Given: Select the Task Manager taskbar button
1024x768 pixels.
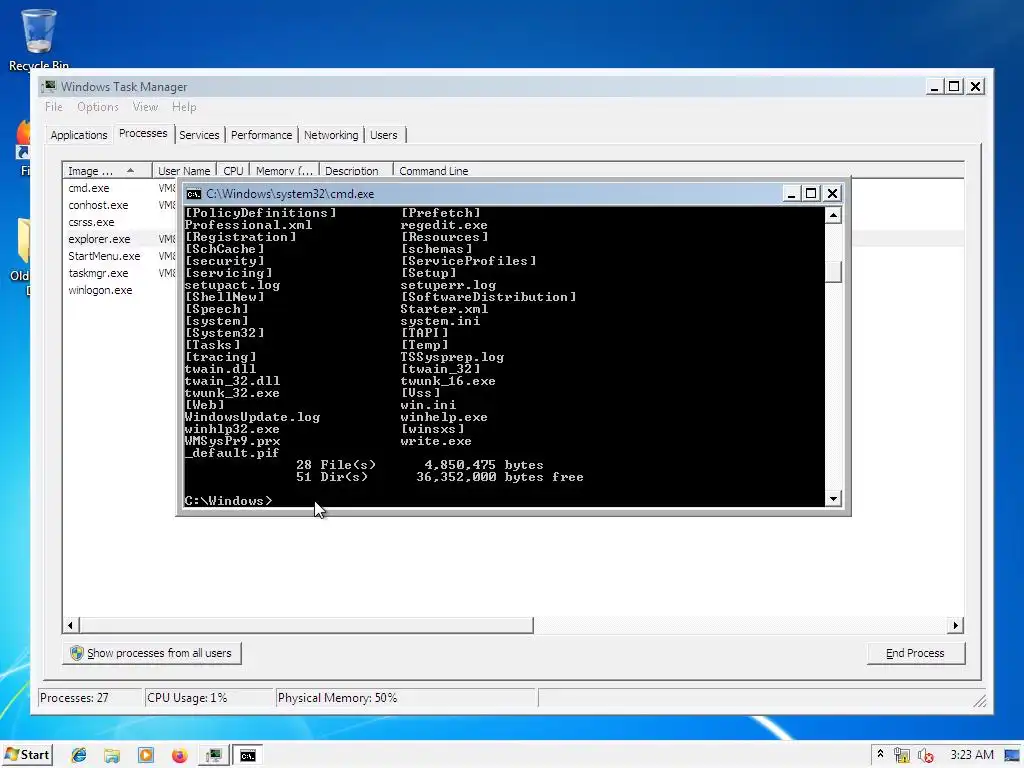Looking at the screenshot, I should [x=214, y=755].
